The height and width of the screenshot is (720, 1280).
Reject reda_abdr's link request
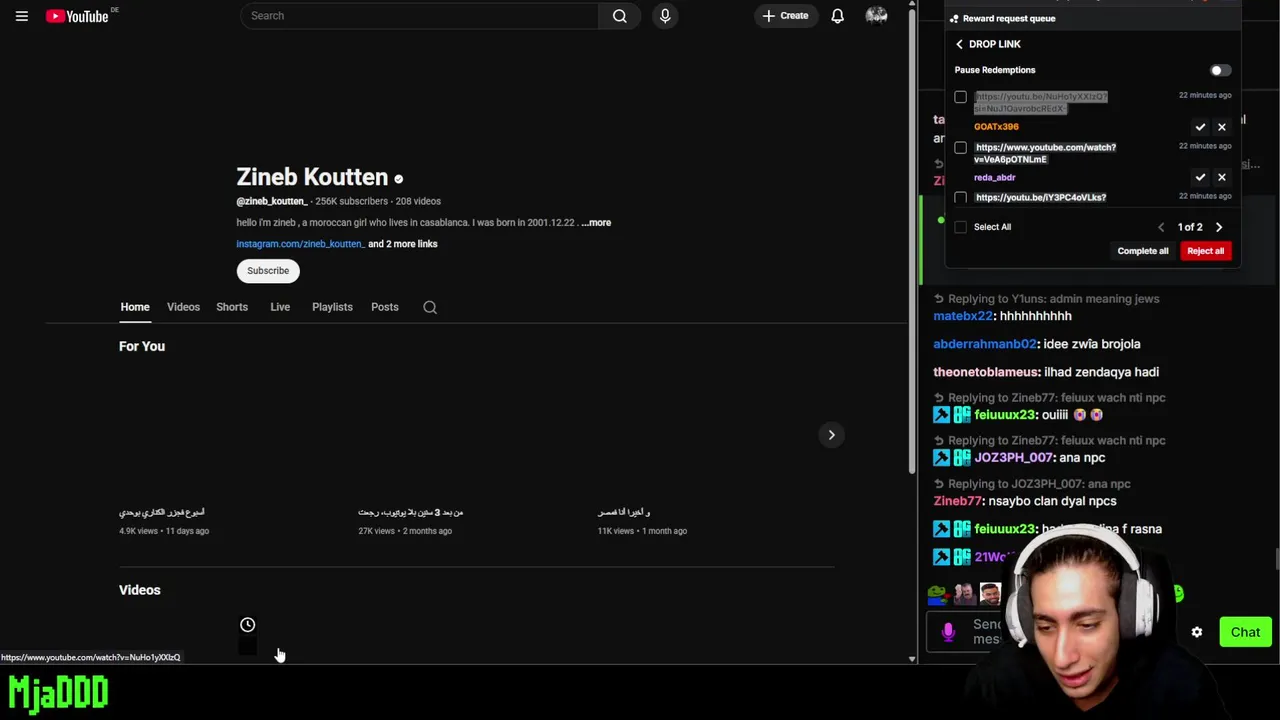point(1221,177)
